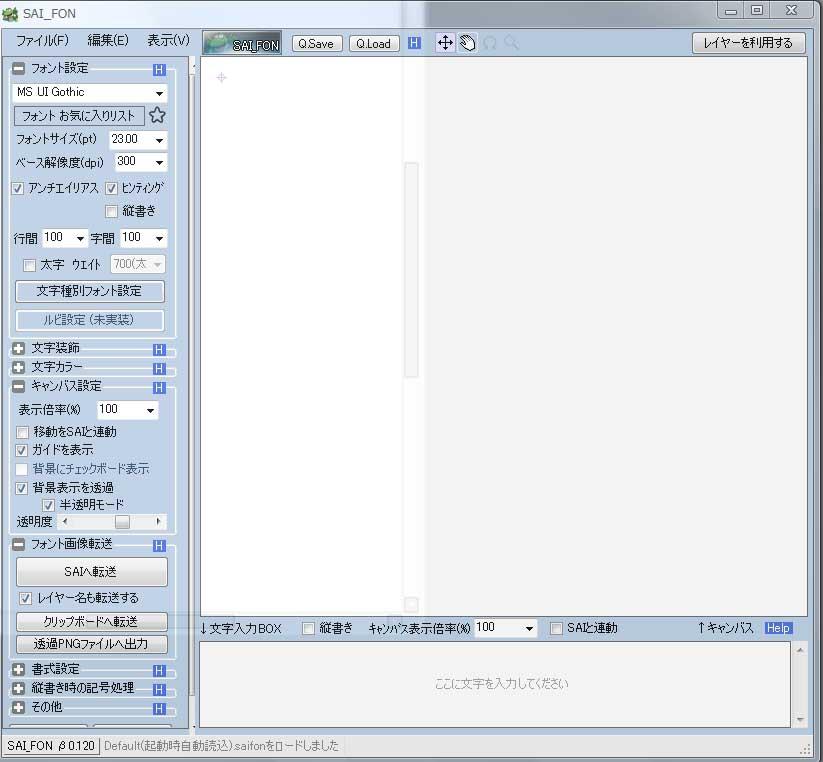
Task: Click 文字種別フォント設定 button
Action: coord(90,291)
